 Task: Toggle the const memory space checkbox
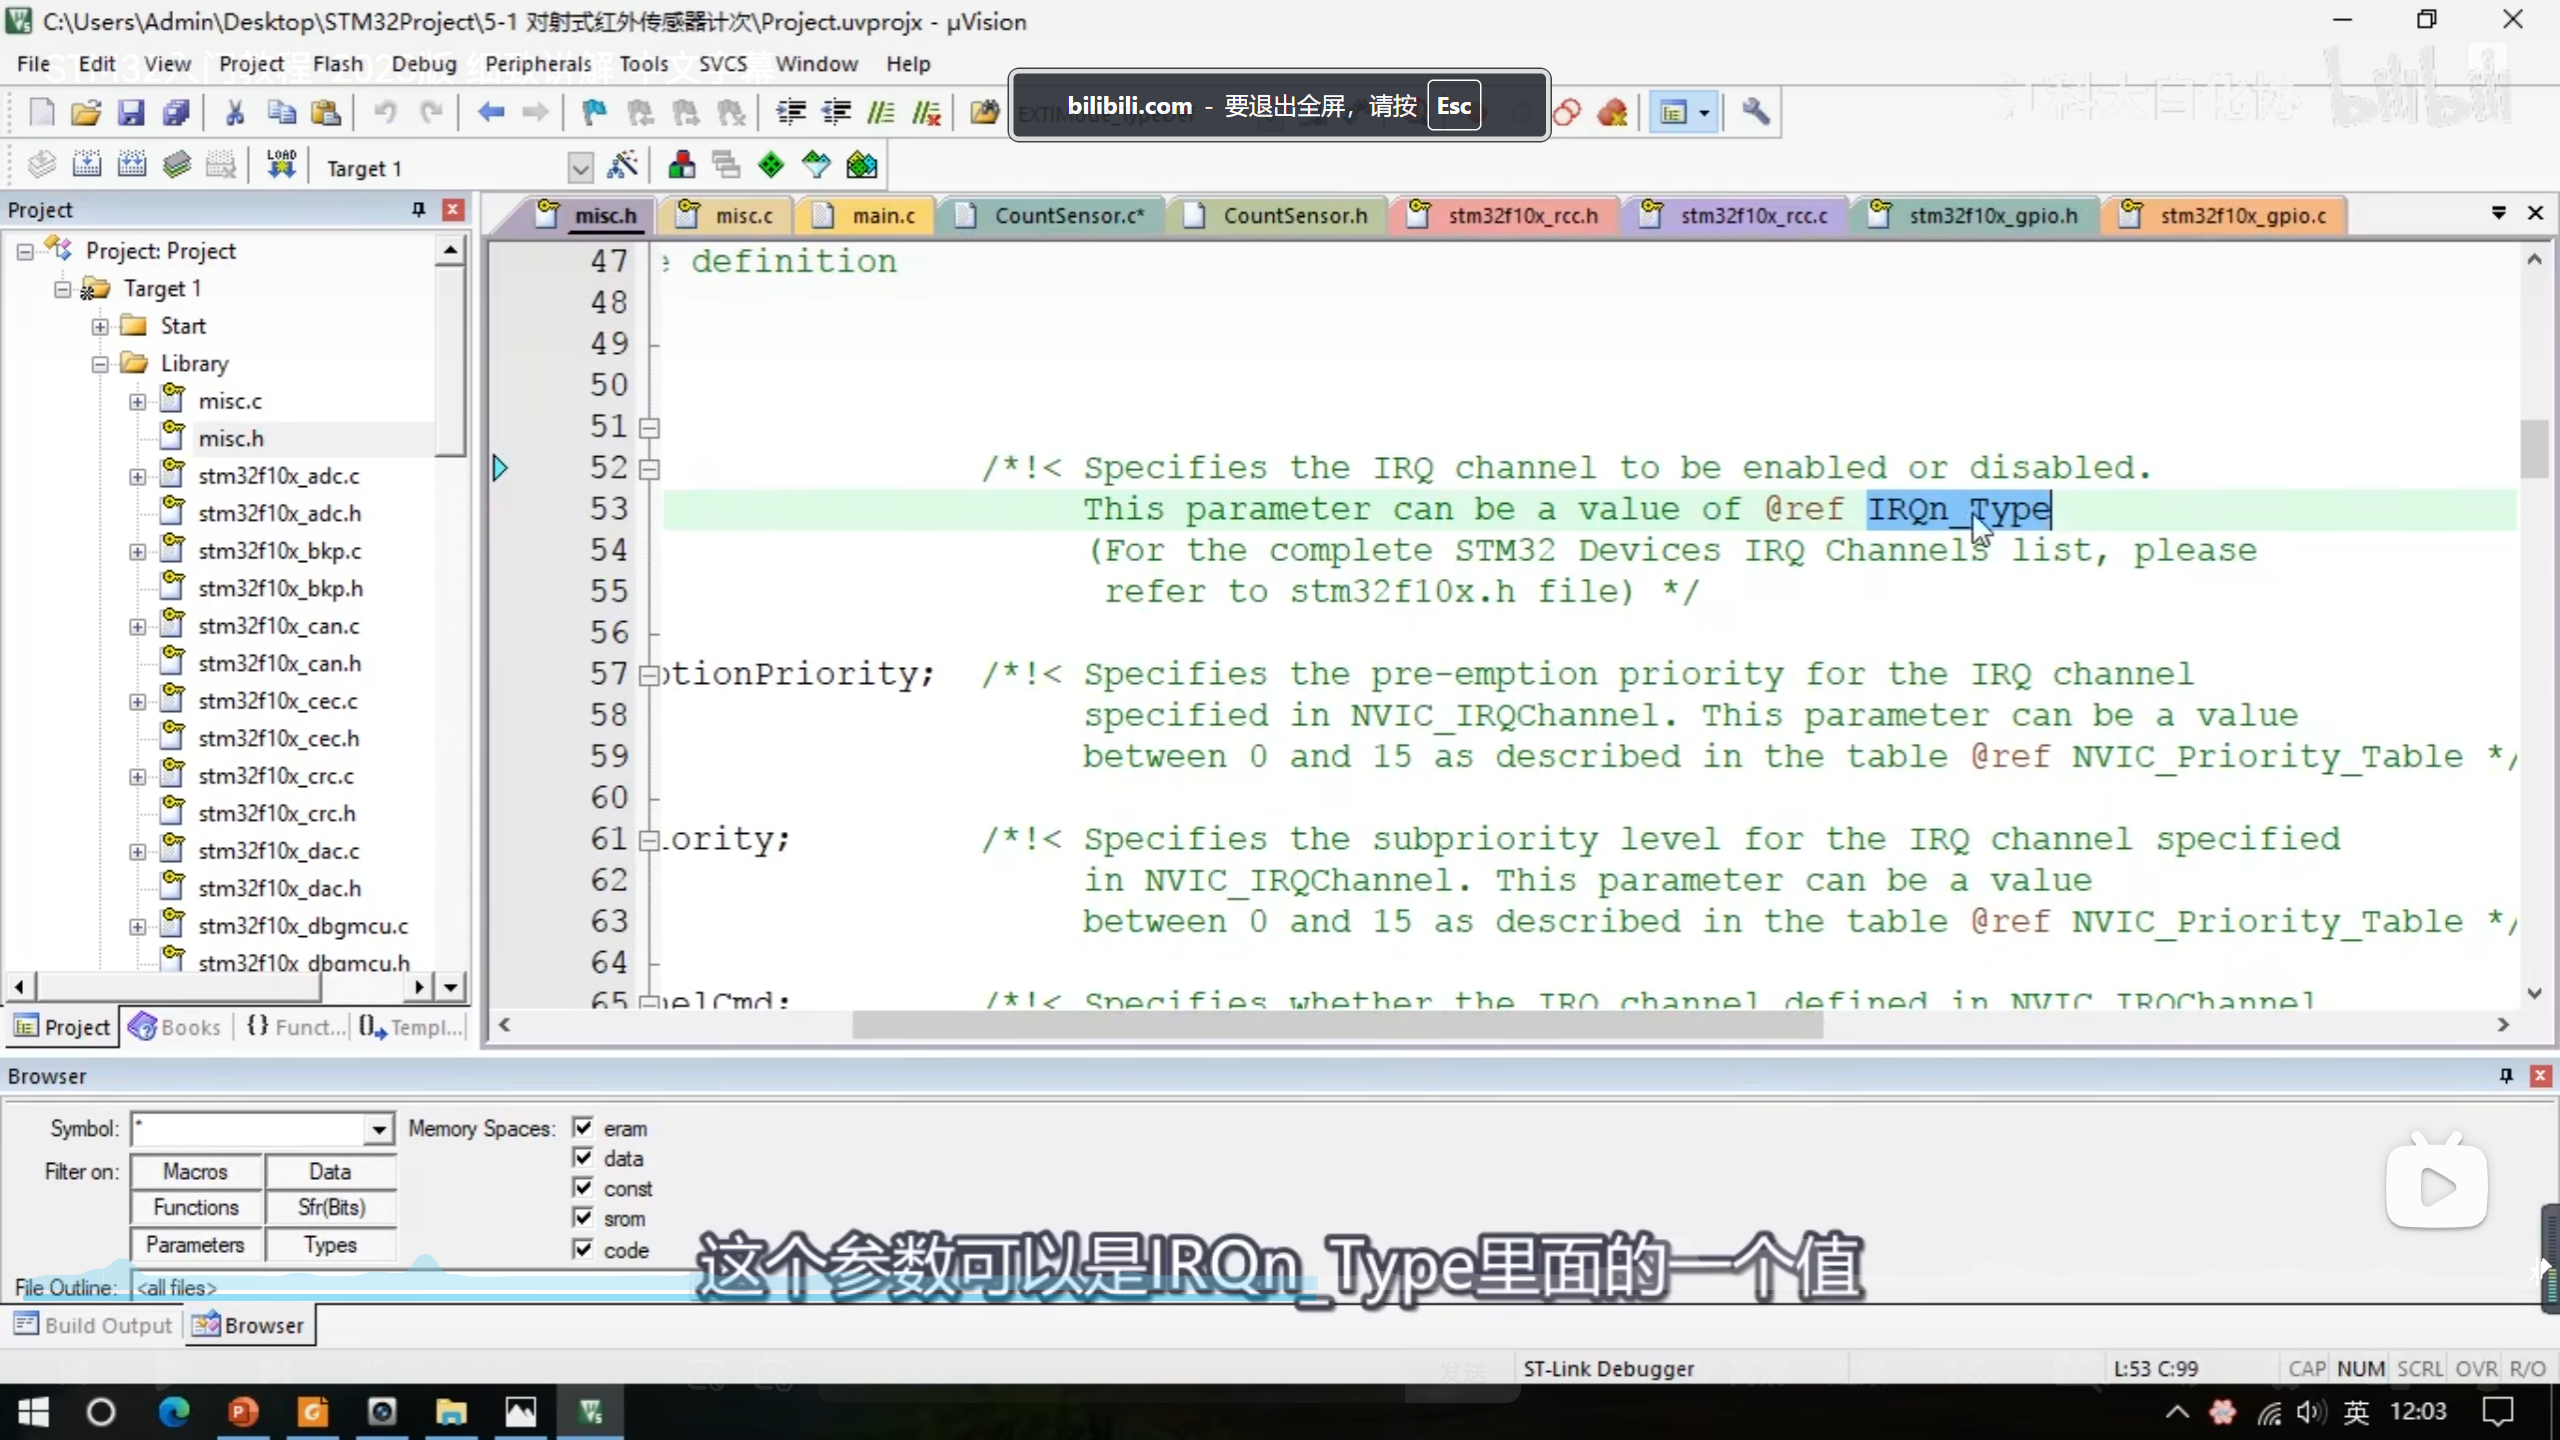583,1188
